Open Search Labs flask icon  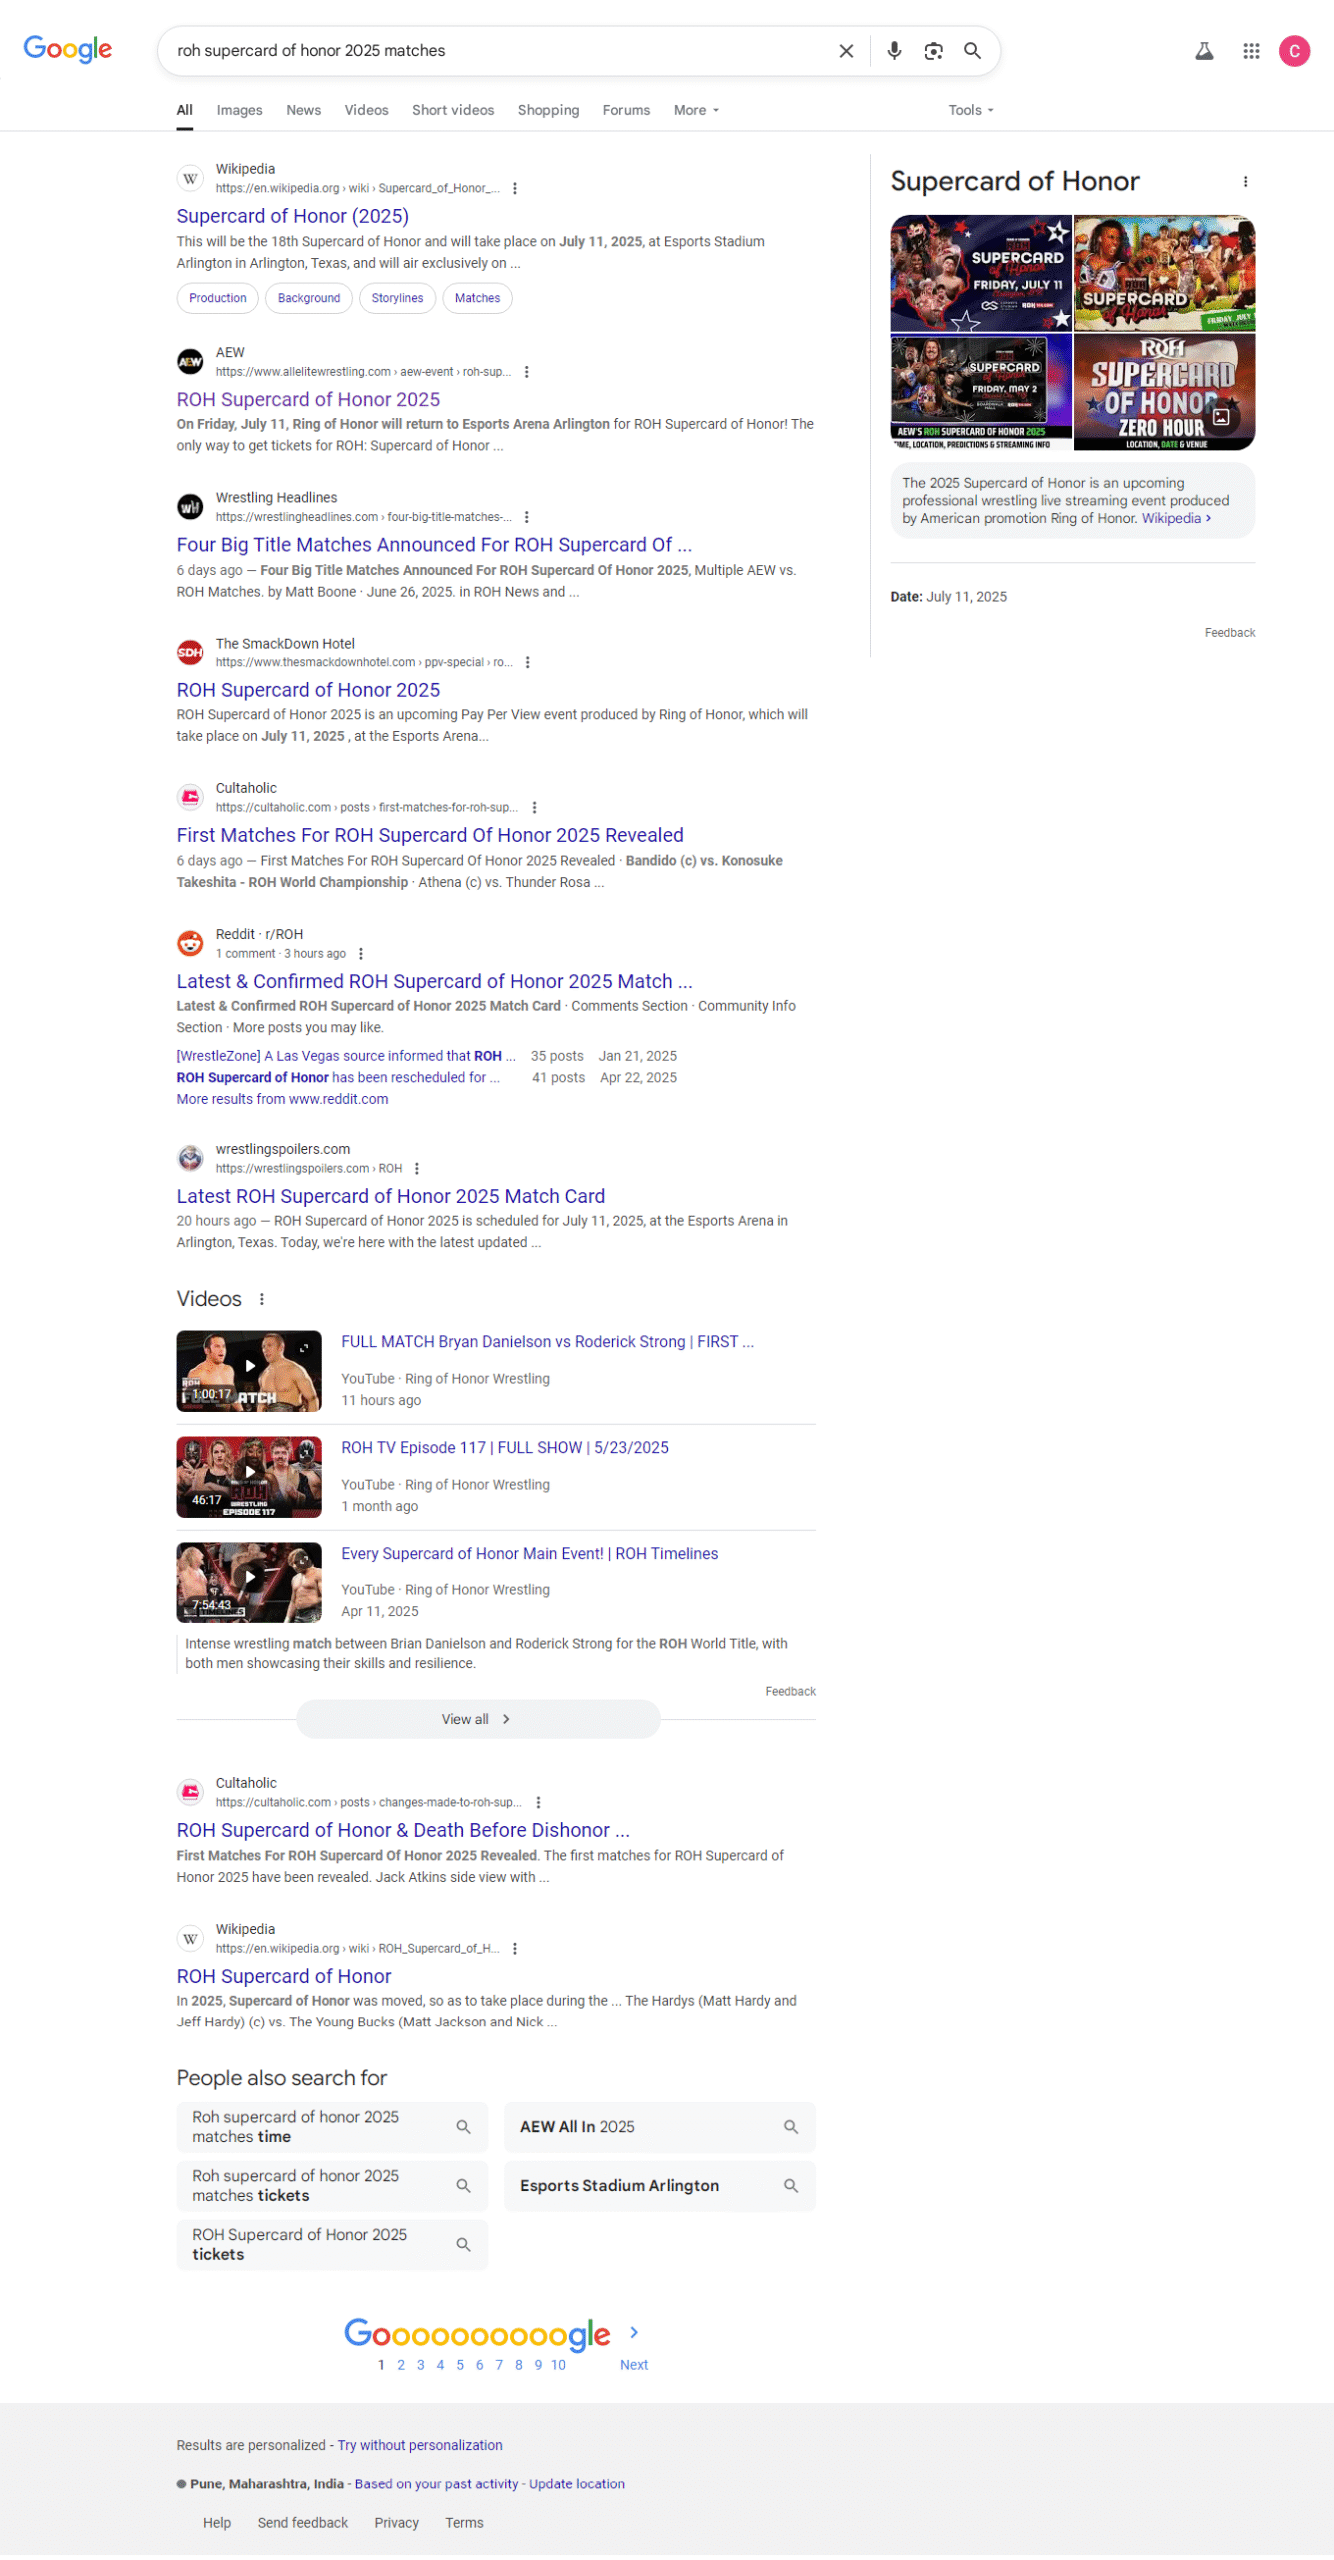pyautogui.click(x=1204, y=51)
